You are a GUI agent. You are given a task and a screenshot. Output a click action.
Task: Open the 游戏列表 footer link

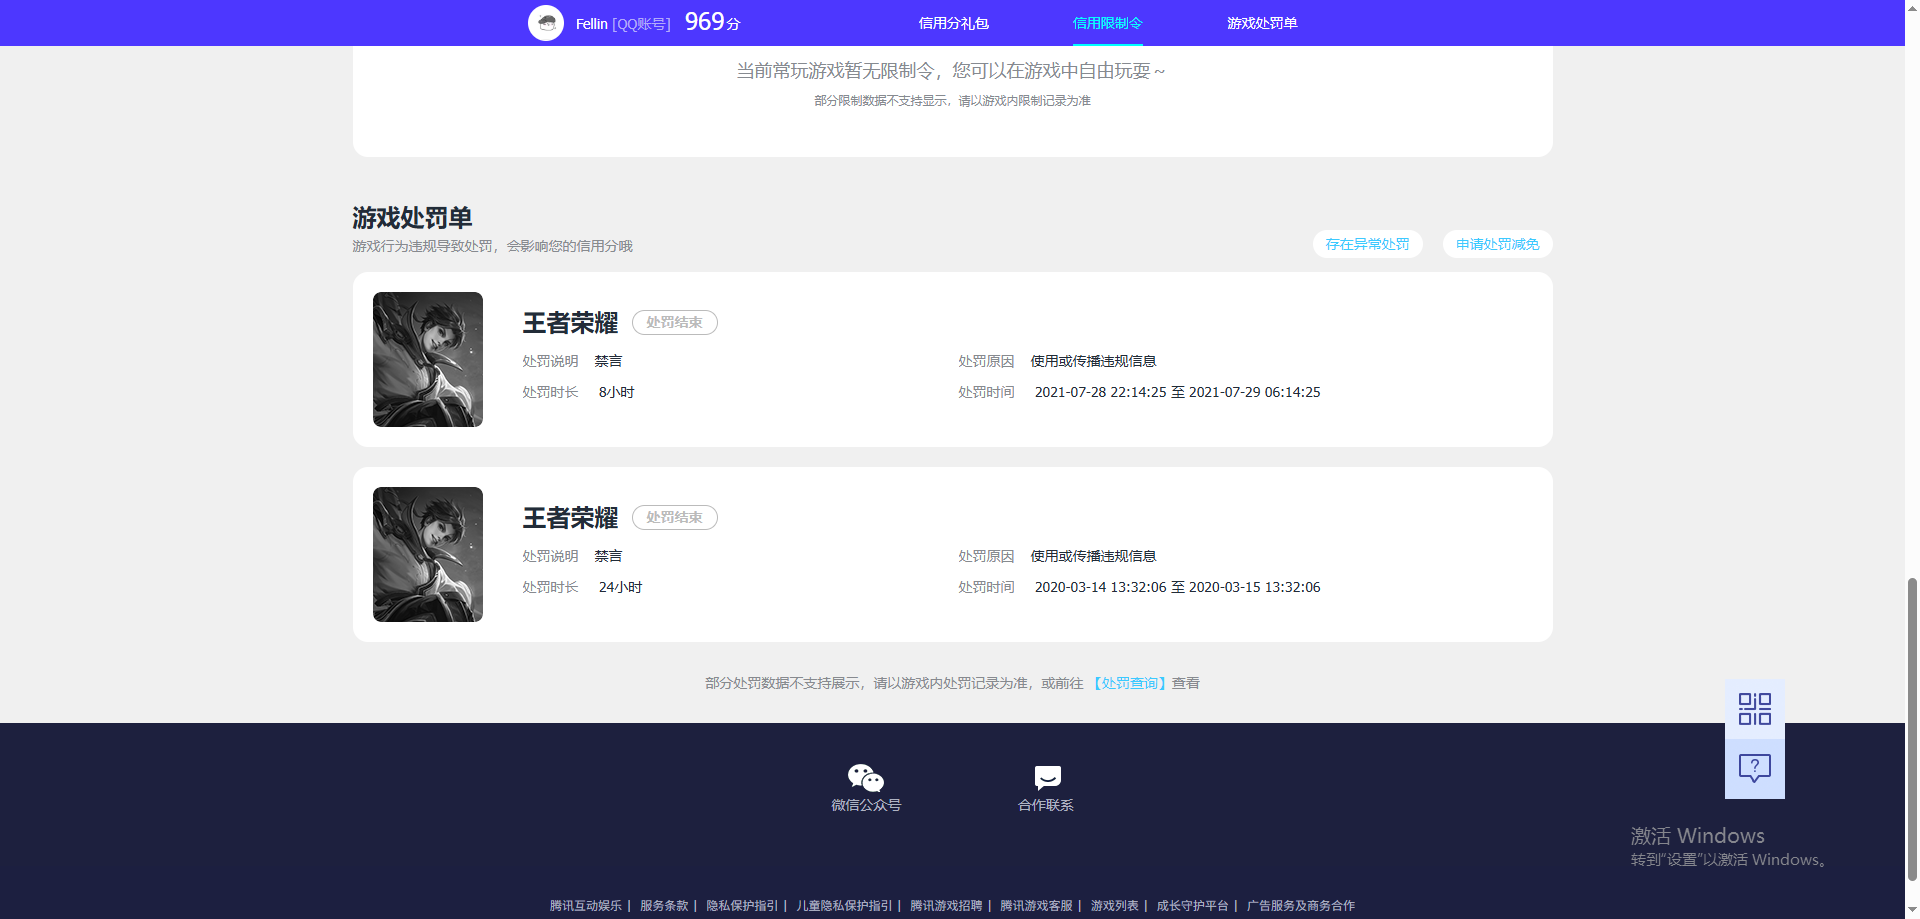pyautogui.click(x=1114, y=905)
